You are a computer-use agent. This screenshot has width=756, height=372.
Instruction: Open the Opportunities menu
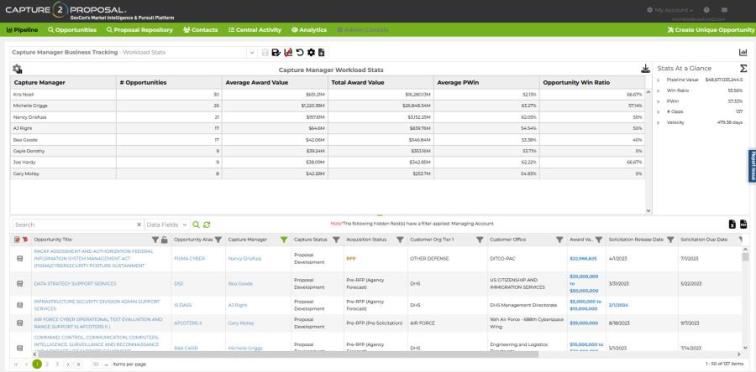pyautogui.click(x=72, y=30)
